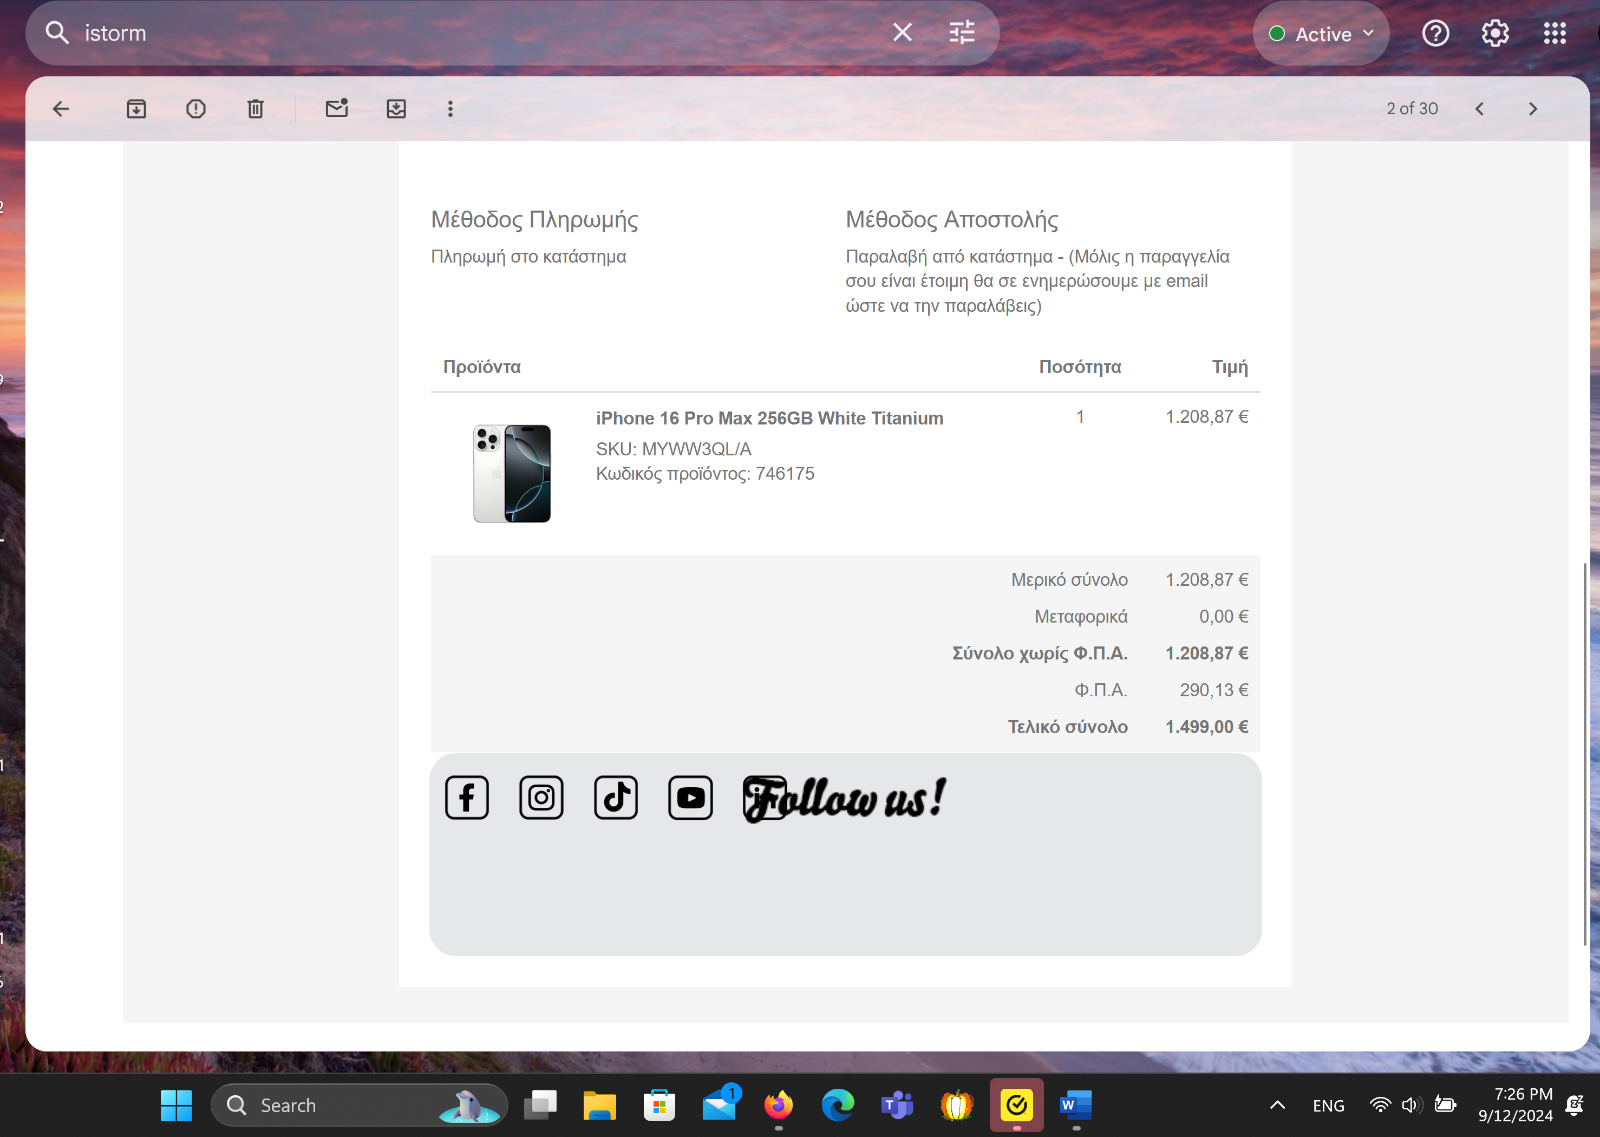Click the Follow us! graphic
The width and height of the screenshot is (1600, 1137).
(x=845, y=799)
